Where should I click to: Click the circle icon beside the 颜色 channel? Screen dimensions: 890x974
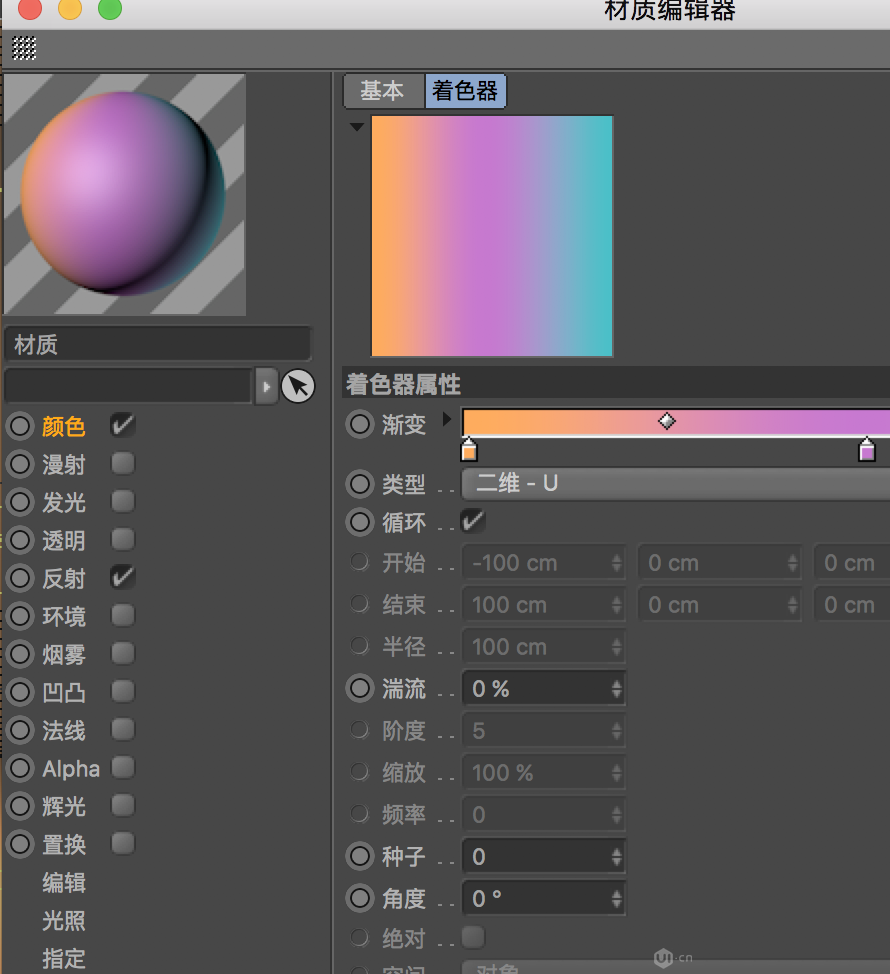pos(18,424)
